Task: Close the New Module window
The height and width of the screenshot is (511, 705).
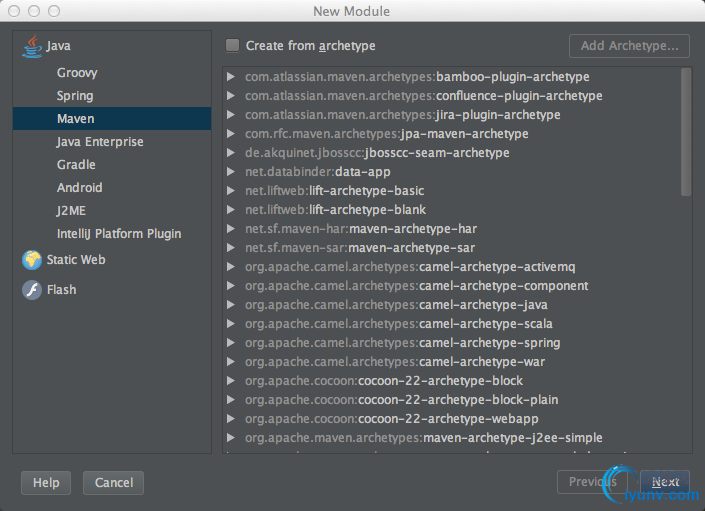Action: point(13,11)
